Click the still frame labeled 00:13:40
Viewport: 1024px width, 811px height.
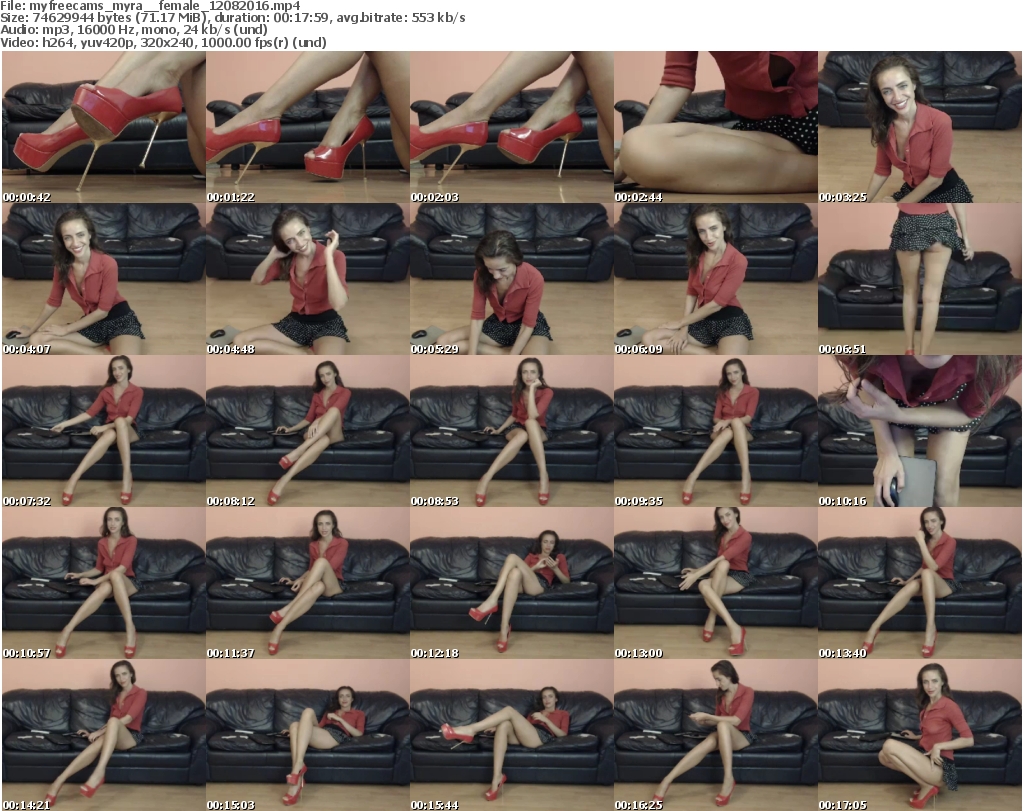pos(920,583)
